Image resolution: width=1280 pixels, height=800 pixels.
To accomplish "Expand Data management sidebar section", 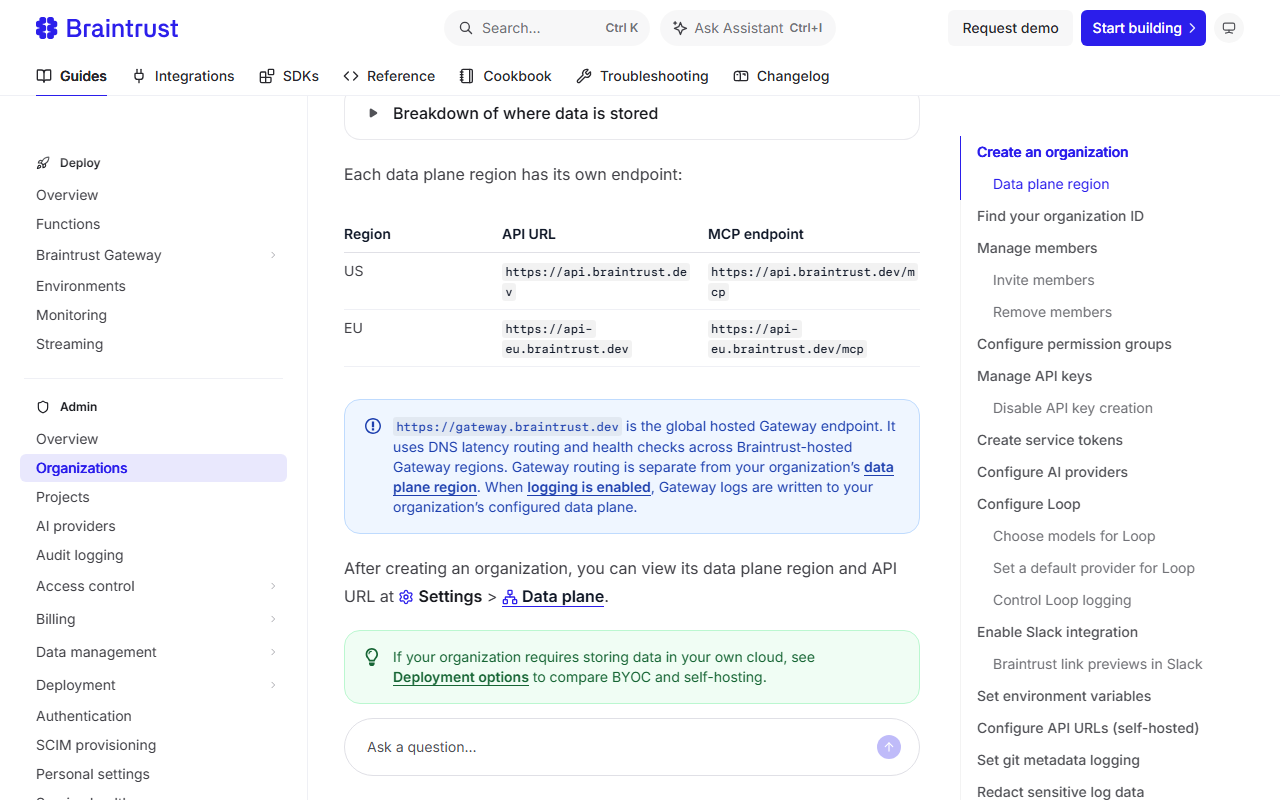I will pyautogui.click(x=273, y=652).
